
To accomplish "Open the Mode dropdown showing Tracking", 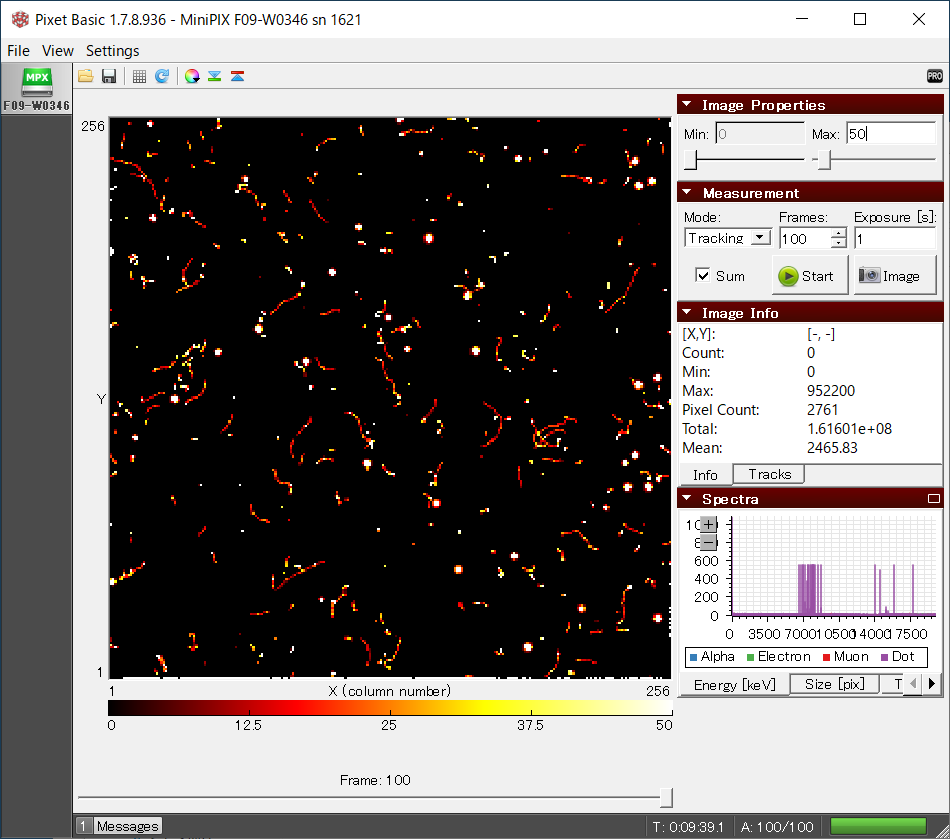I will [x=727, y=238].
